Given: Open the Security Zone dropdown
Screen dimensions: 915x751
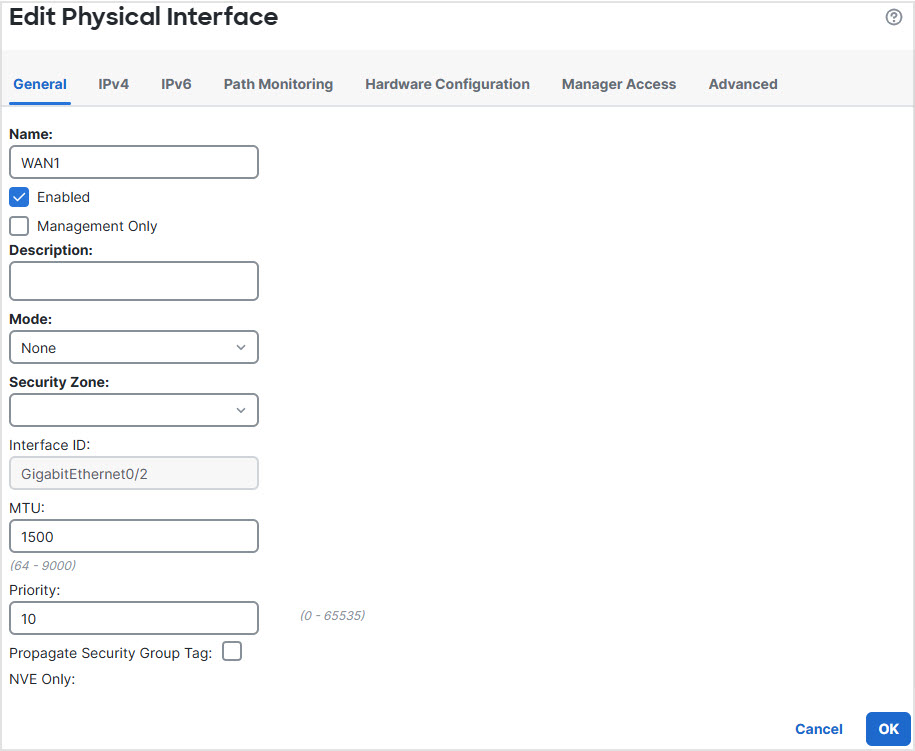Looking at the screenshot, I should point(133,410).
